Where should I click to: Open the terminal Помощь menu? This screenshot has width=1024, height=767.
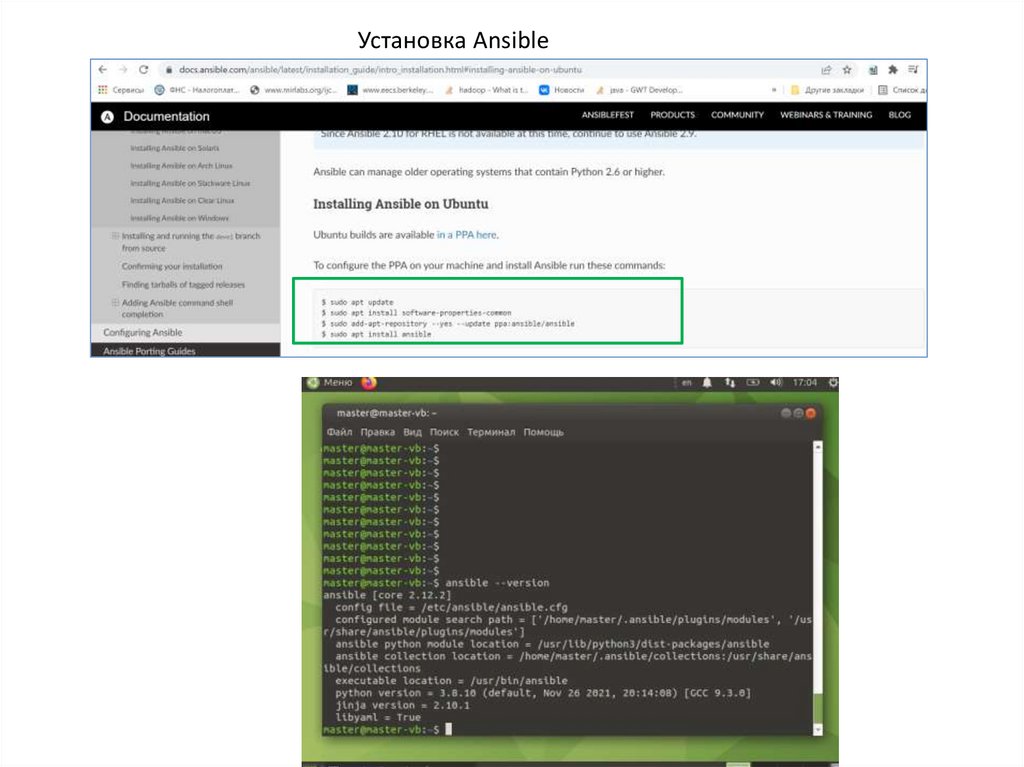[543, 432]
